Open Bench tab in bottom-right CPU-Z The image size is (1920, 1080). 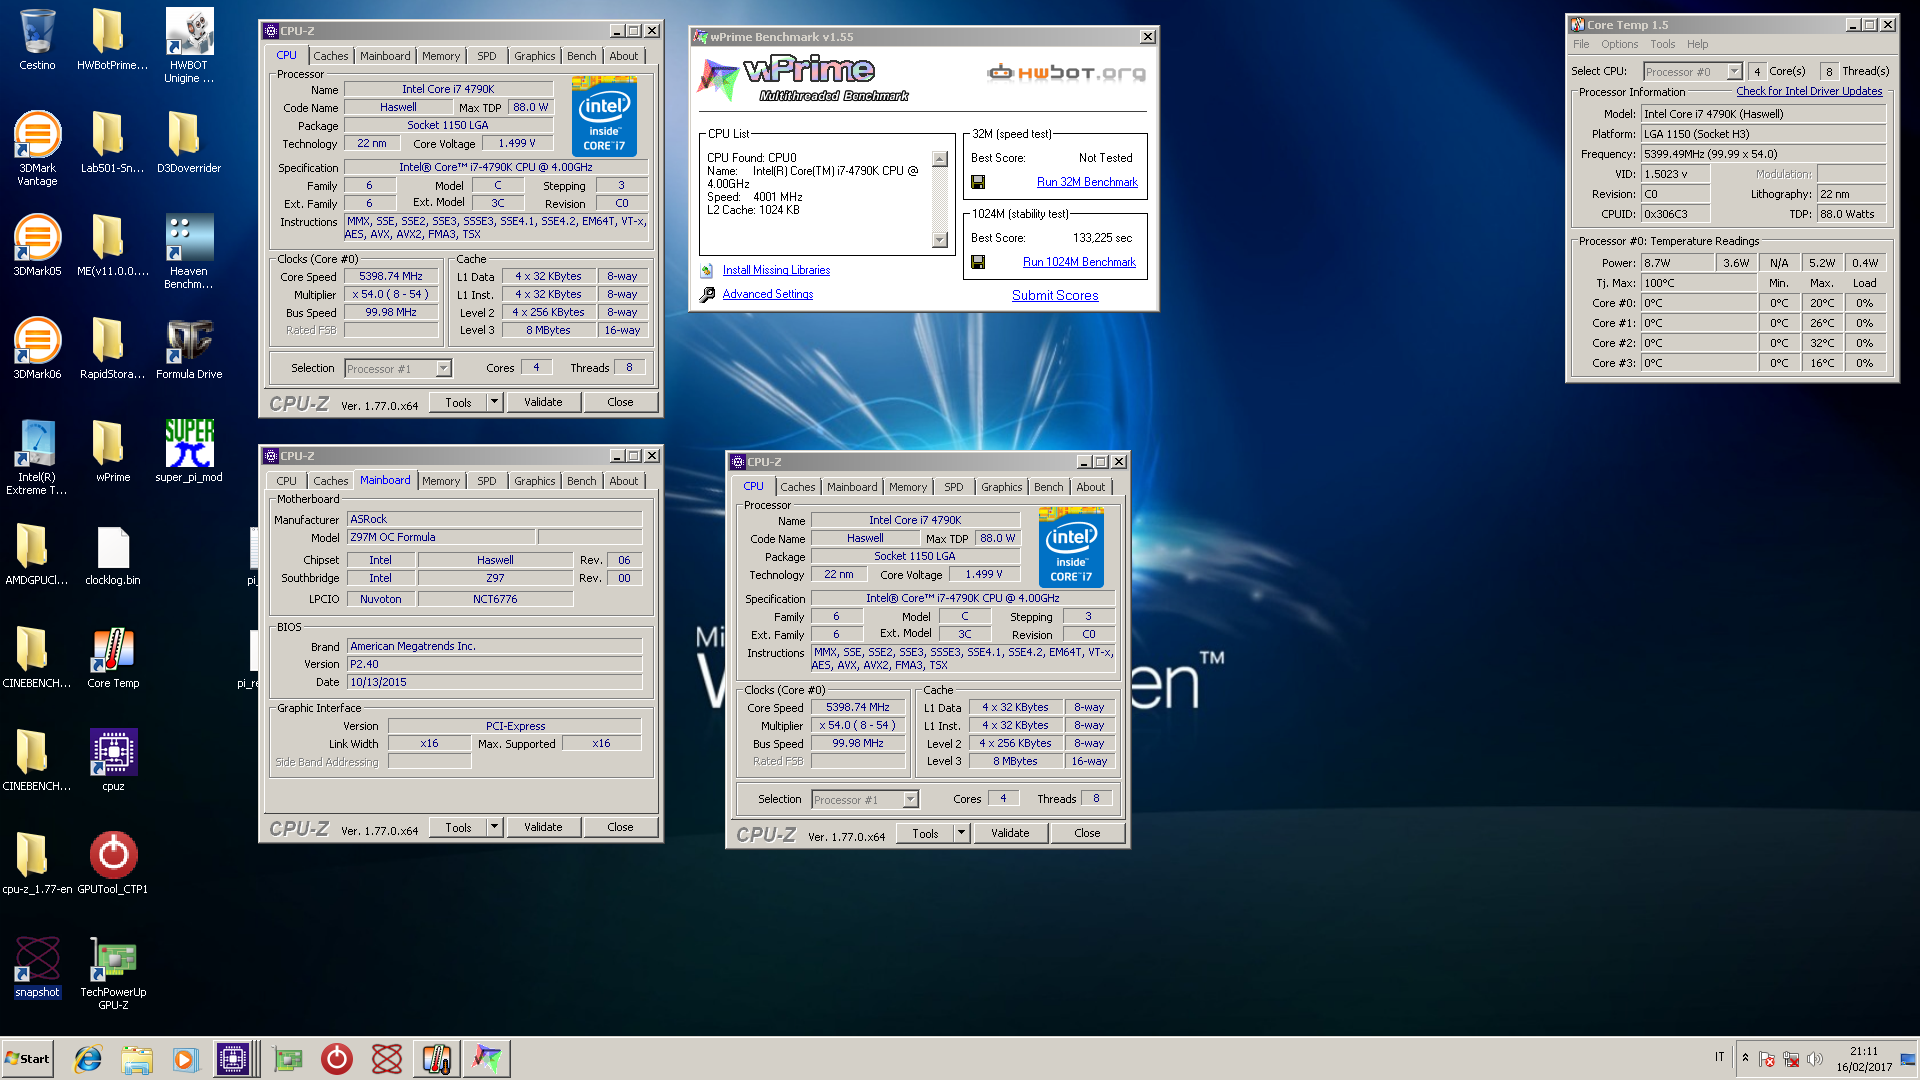(1048, 487)
